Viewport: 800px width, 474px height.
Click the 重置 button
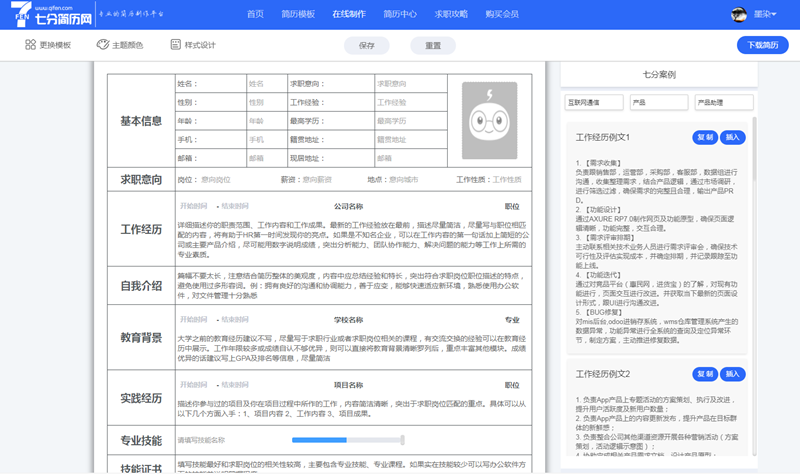coord(433,45)
